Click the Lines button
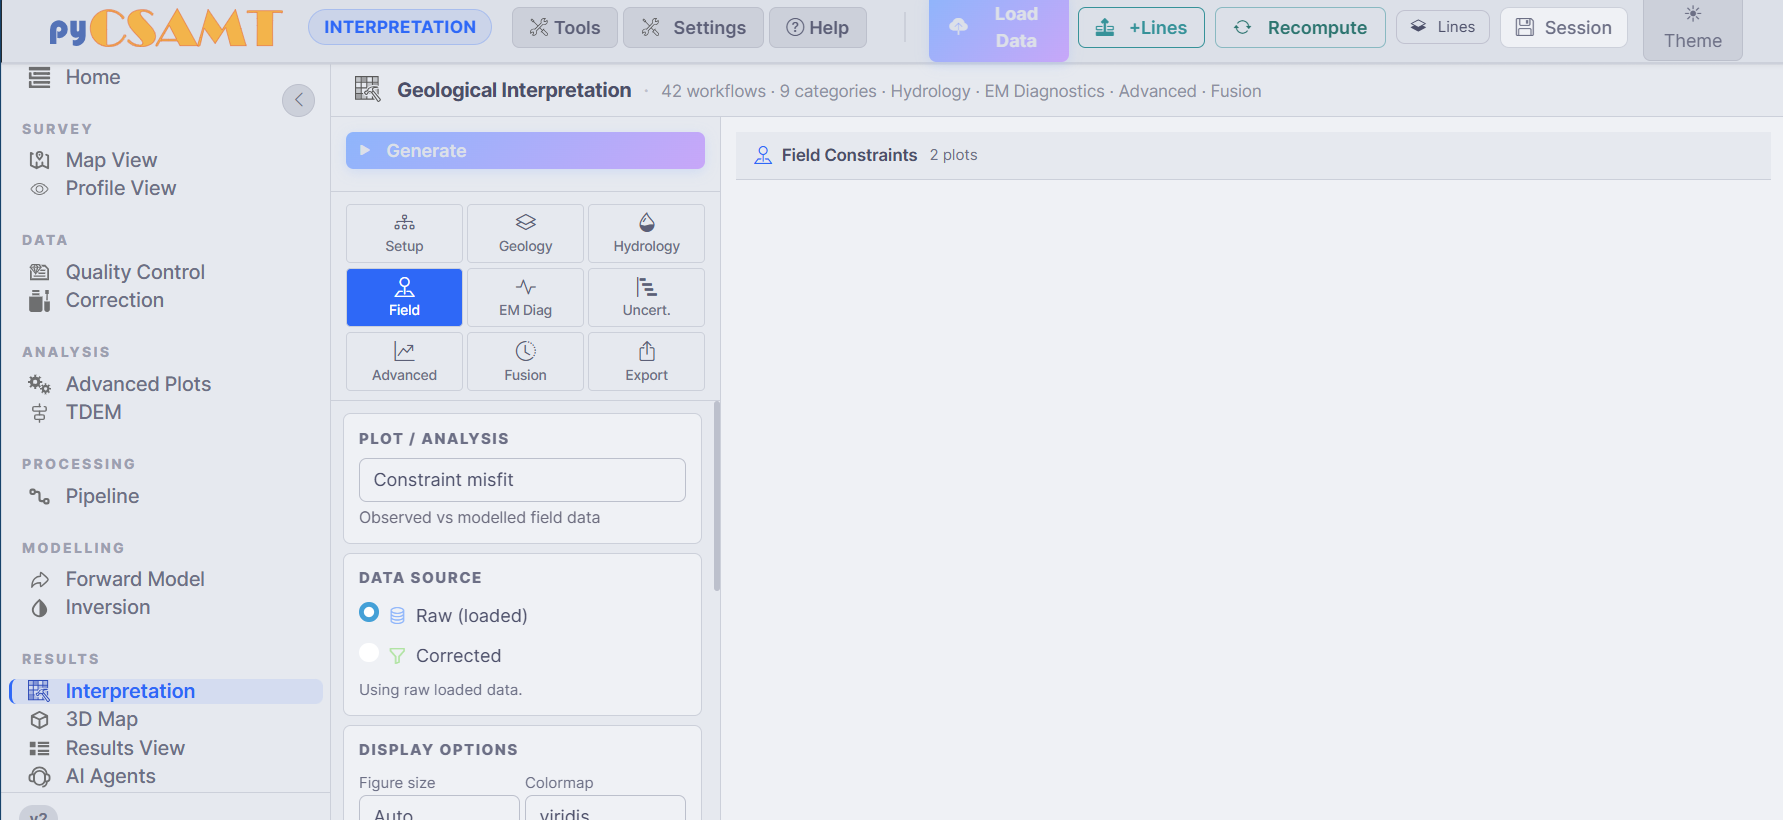The width and height of the screenshot is (1783, 820). click(1442, 27)
